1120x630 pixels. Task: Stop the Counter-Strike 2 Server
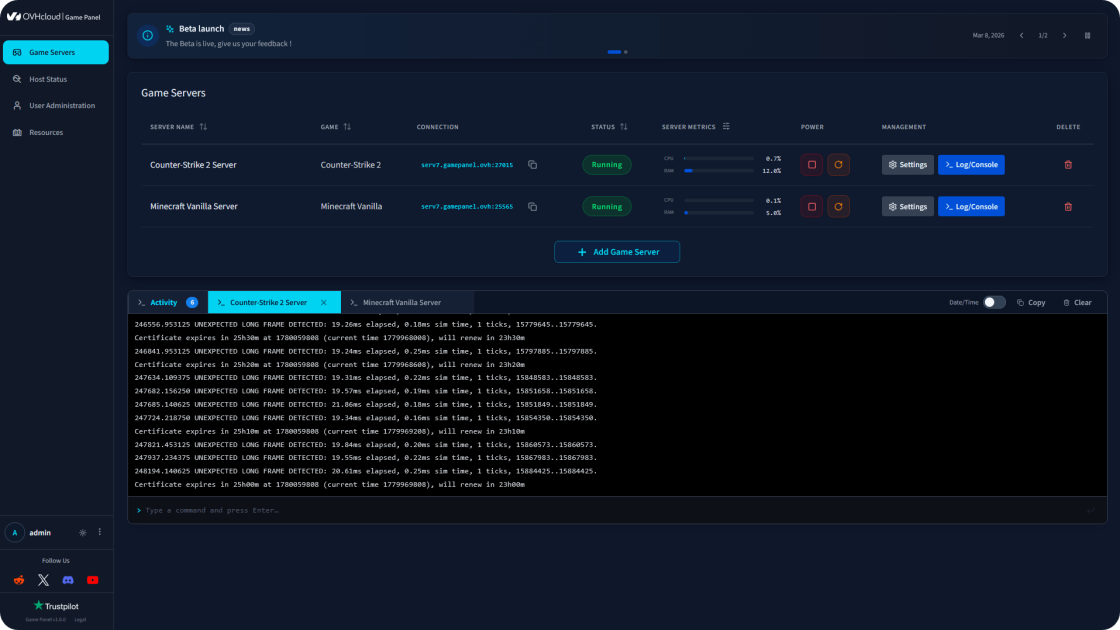click(811, 164)
